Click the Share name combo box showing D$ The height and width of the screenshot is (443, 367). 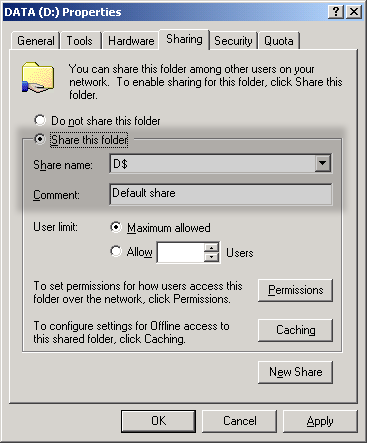pyautogui.click(x=220, y=163)
